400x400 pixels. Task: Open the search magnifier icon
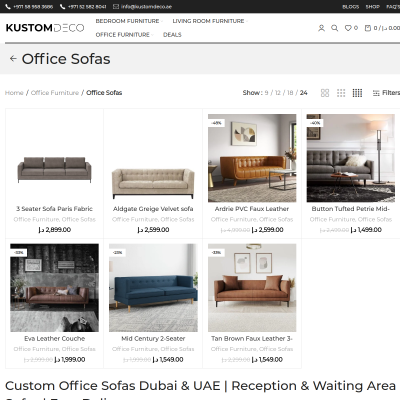click(x=334, y=28)
